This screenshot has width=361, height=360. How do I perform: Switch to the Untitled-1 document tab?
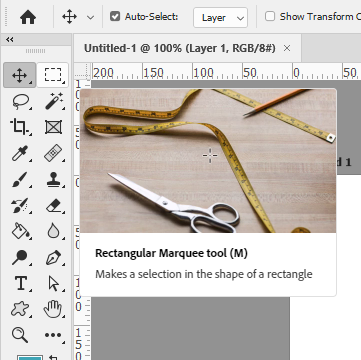[180, 48]
